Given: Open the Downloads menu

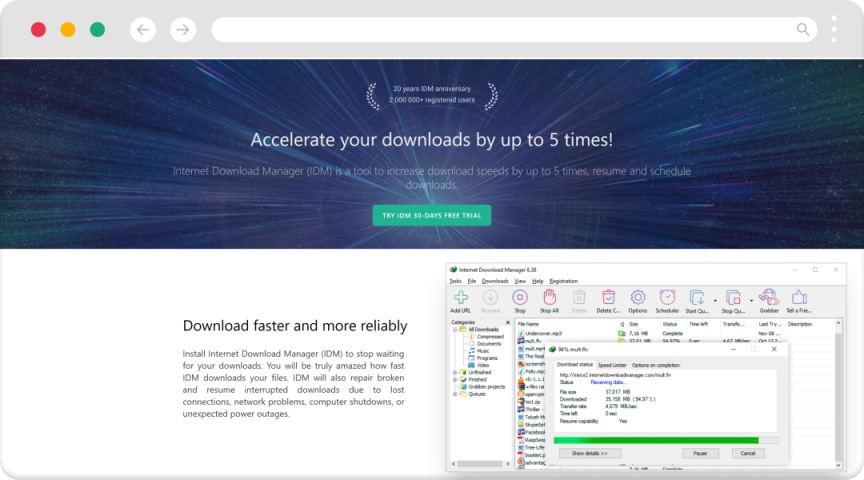Looking at the screenshot, I should [495, 281].
